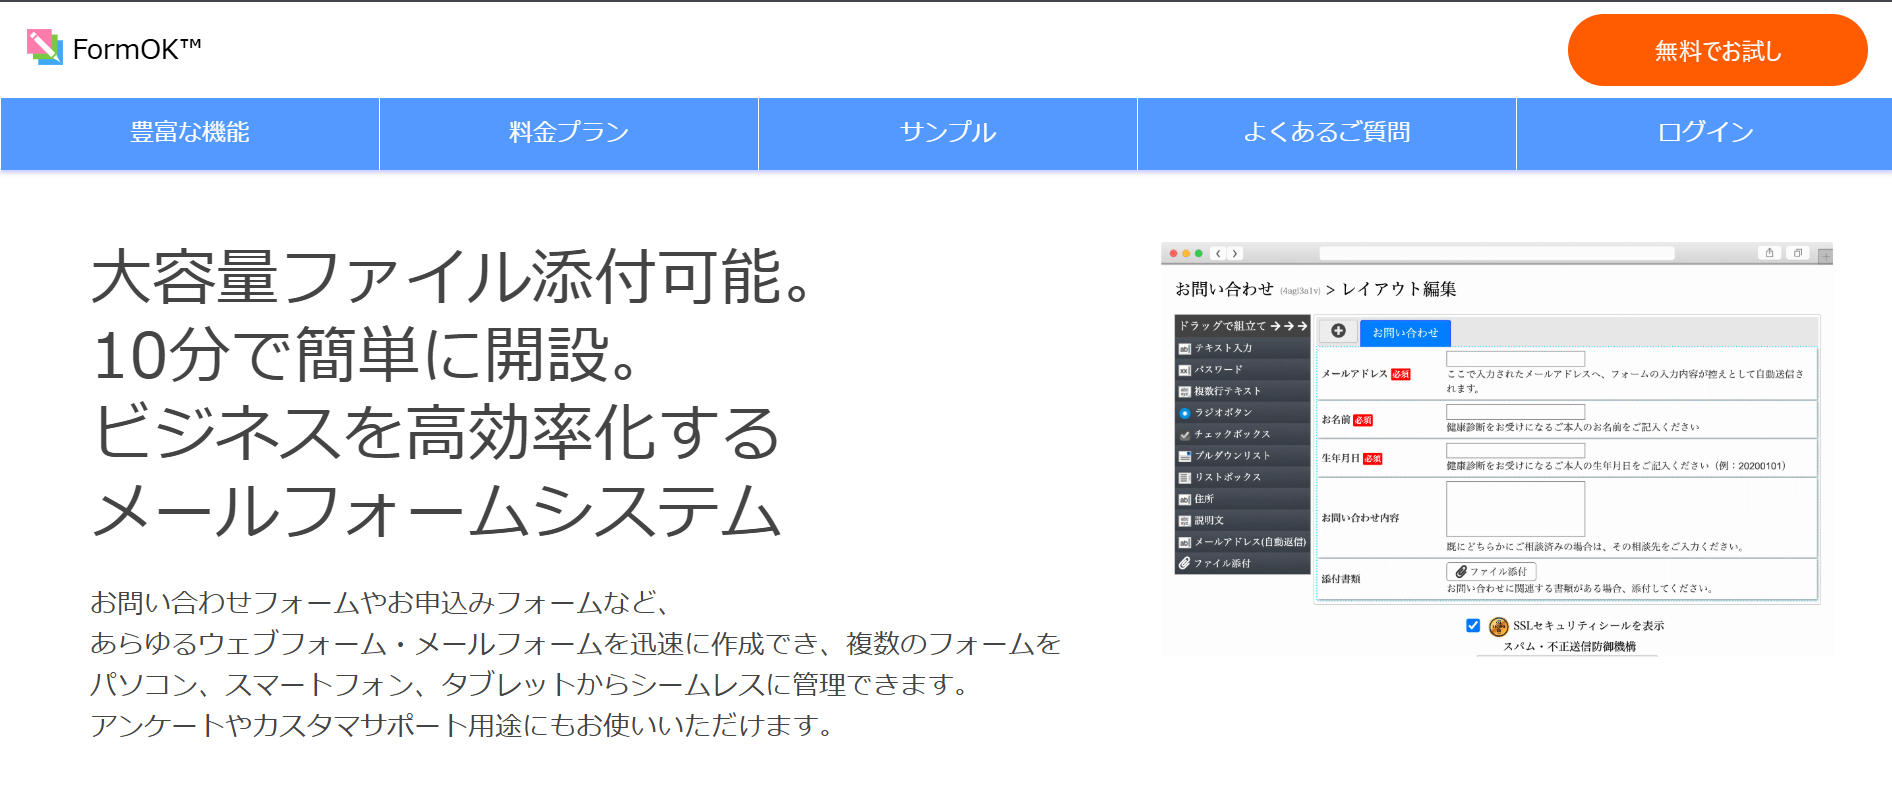Screen dimensions: 1892x803
Task: Click the メールアドレス input box in preview
Action: tap(1515, 358)
